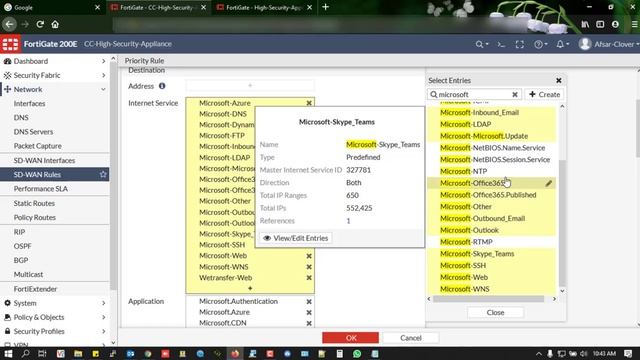
Task: Remove Microsoft-Azure from Internet Service
Action: click(309, 103)
